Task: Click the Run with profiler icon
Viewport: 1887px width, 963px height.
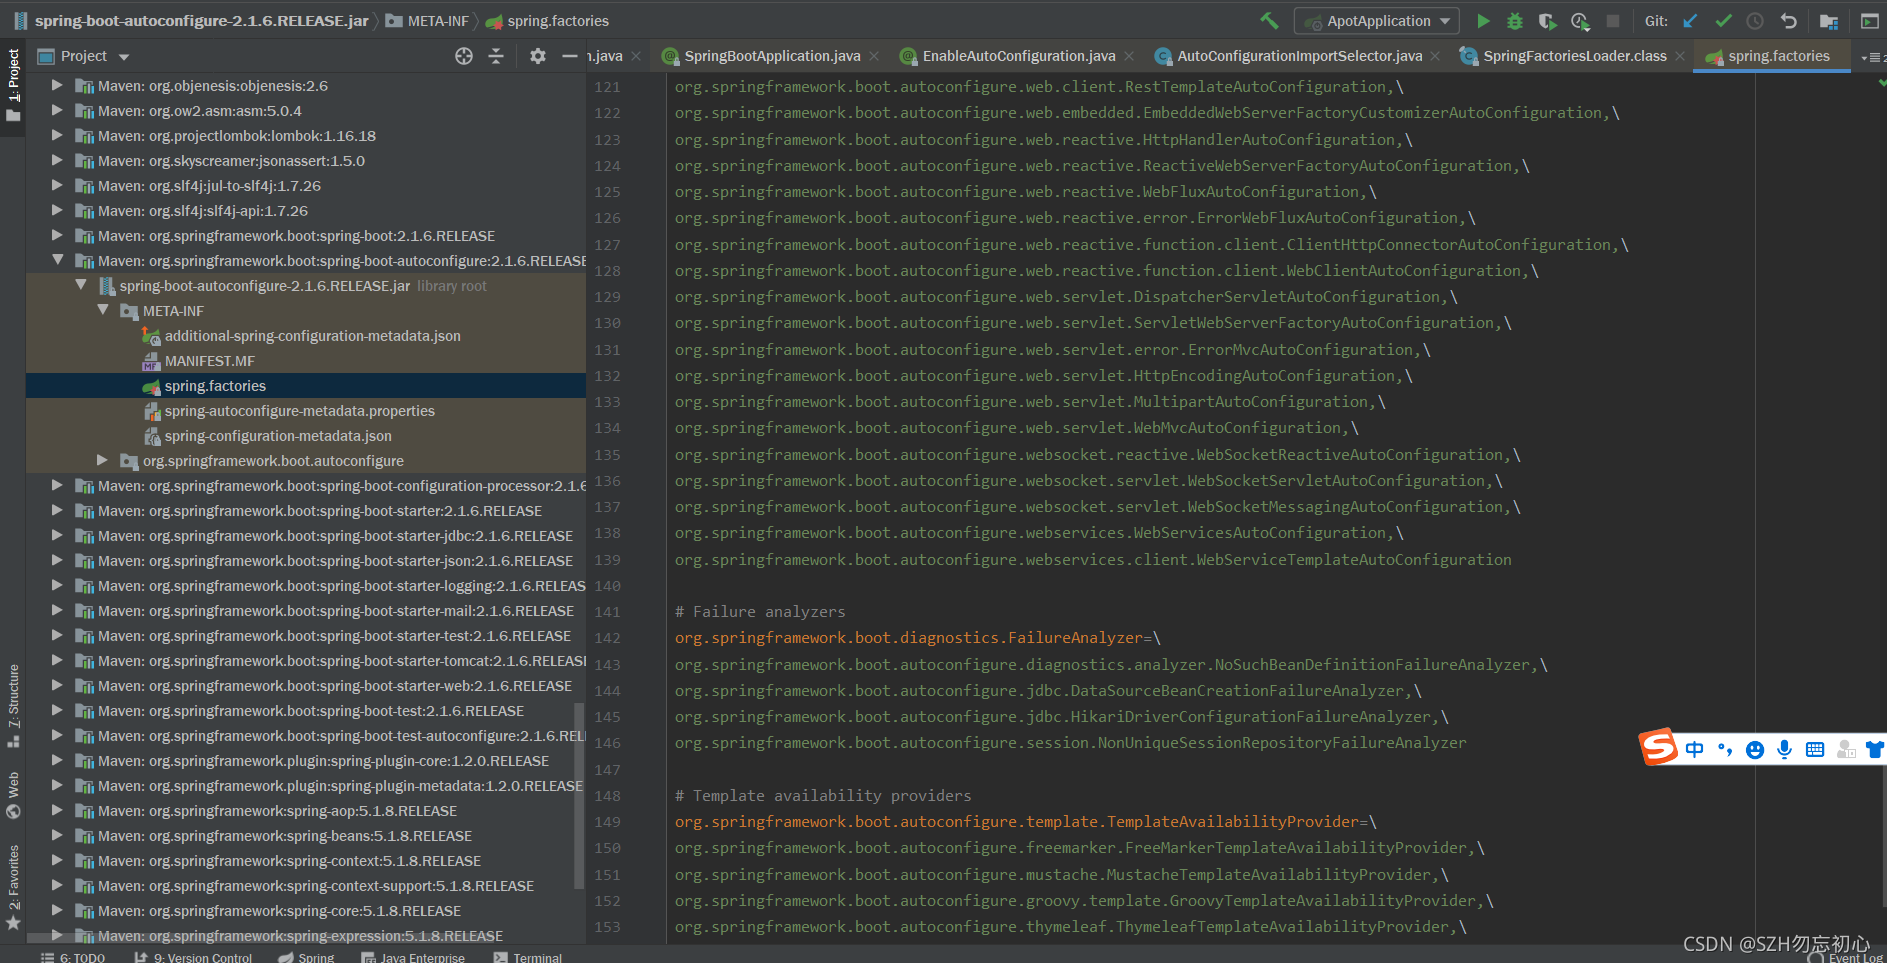Action: tap(1580, 21)
